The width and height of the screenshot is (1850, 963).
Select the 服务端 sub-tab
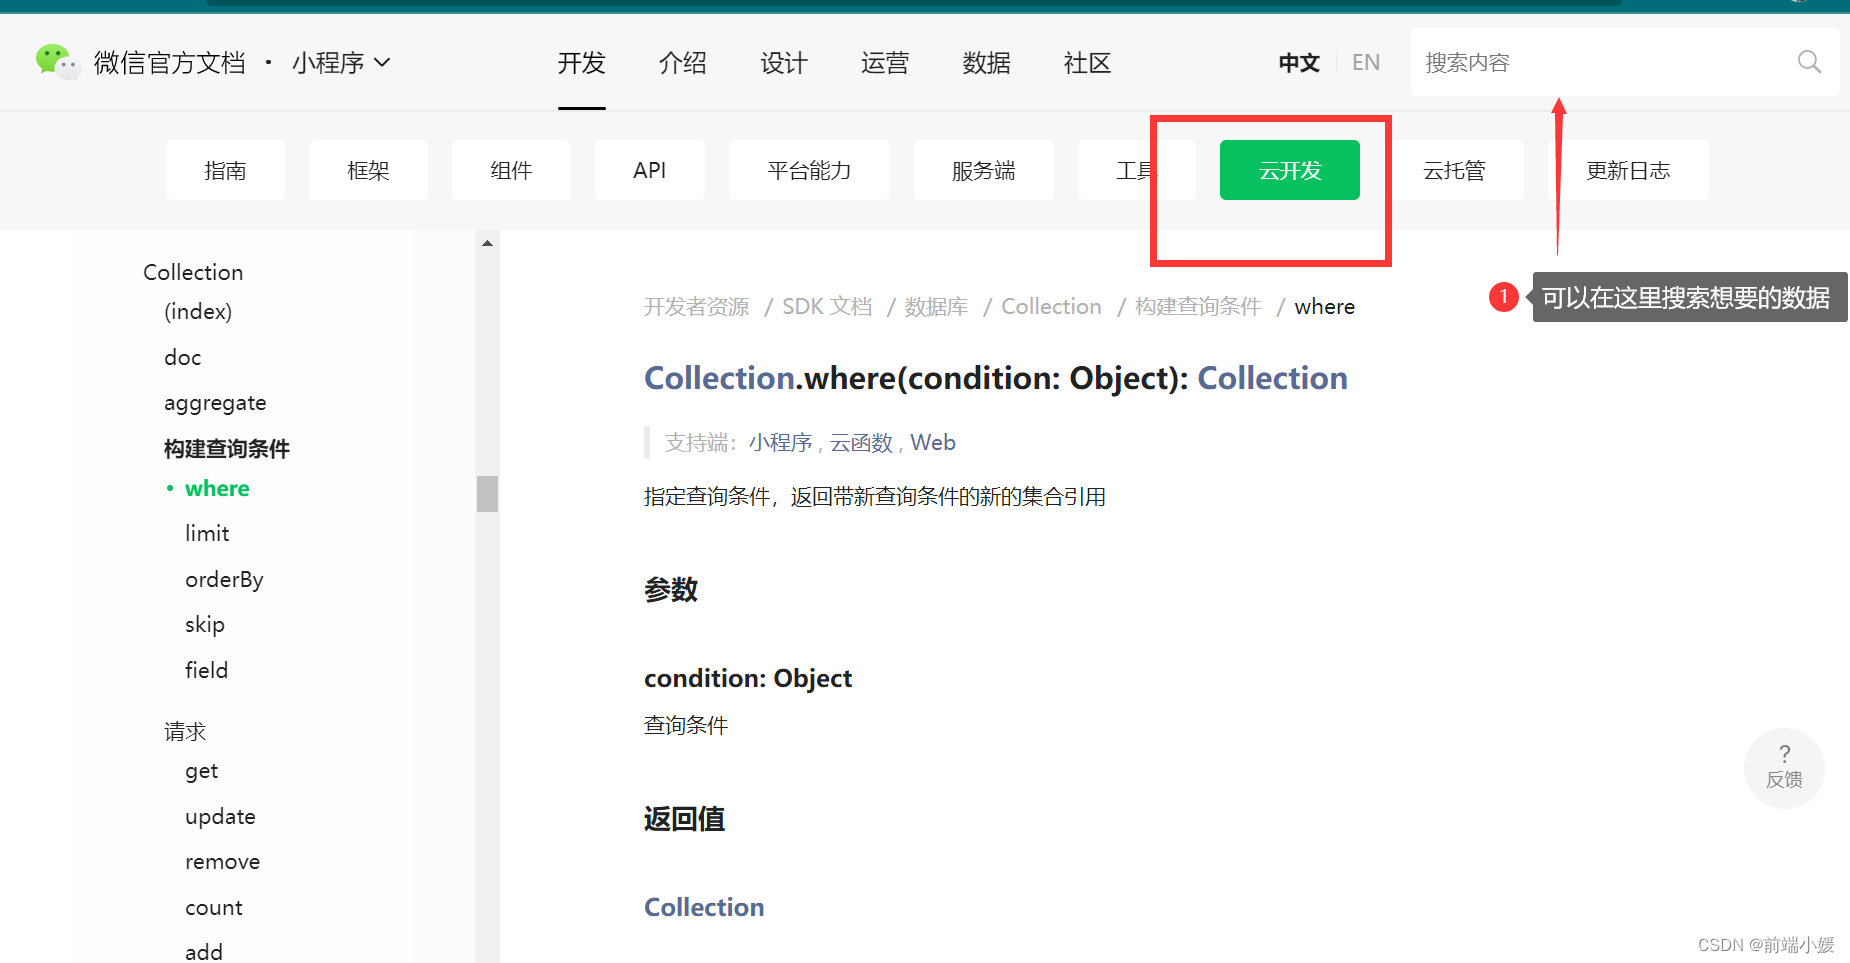(984, 170)
